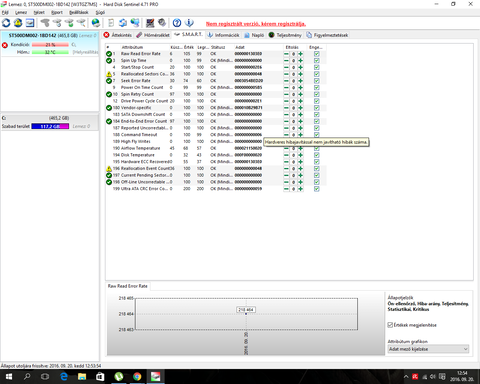Screen dimensions: 480x384
Task: Toggle the Értékek megjelenítése checkbox
Action: (390, 325)
